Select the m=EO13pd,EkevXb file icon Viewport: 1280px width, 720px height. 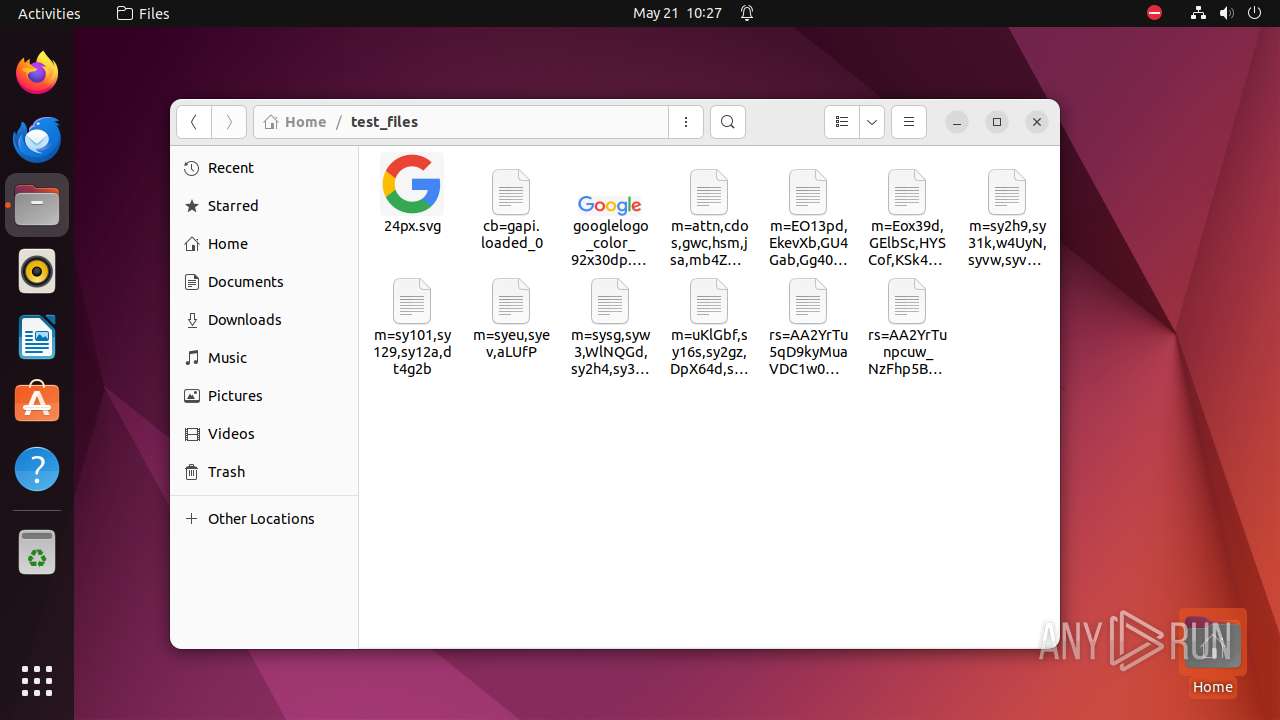(808, 192)
